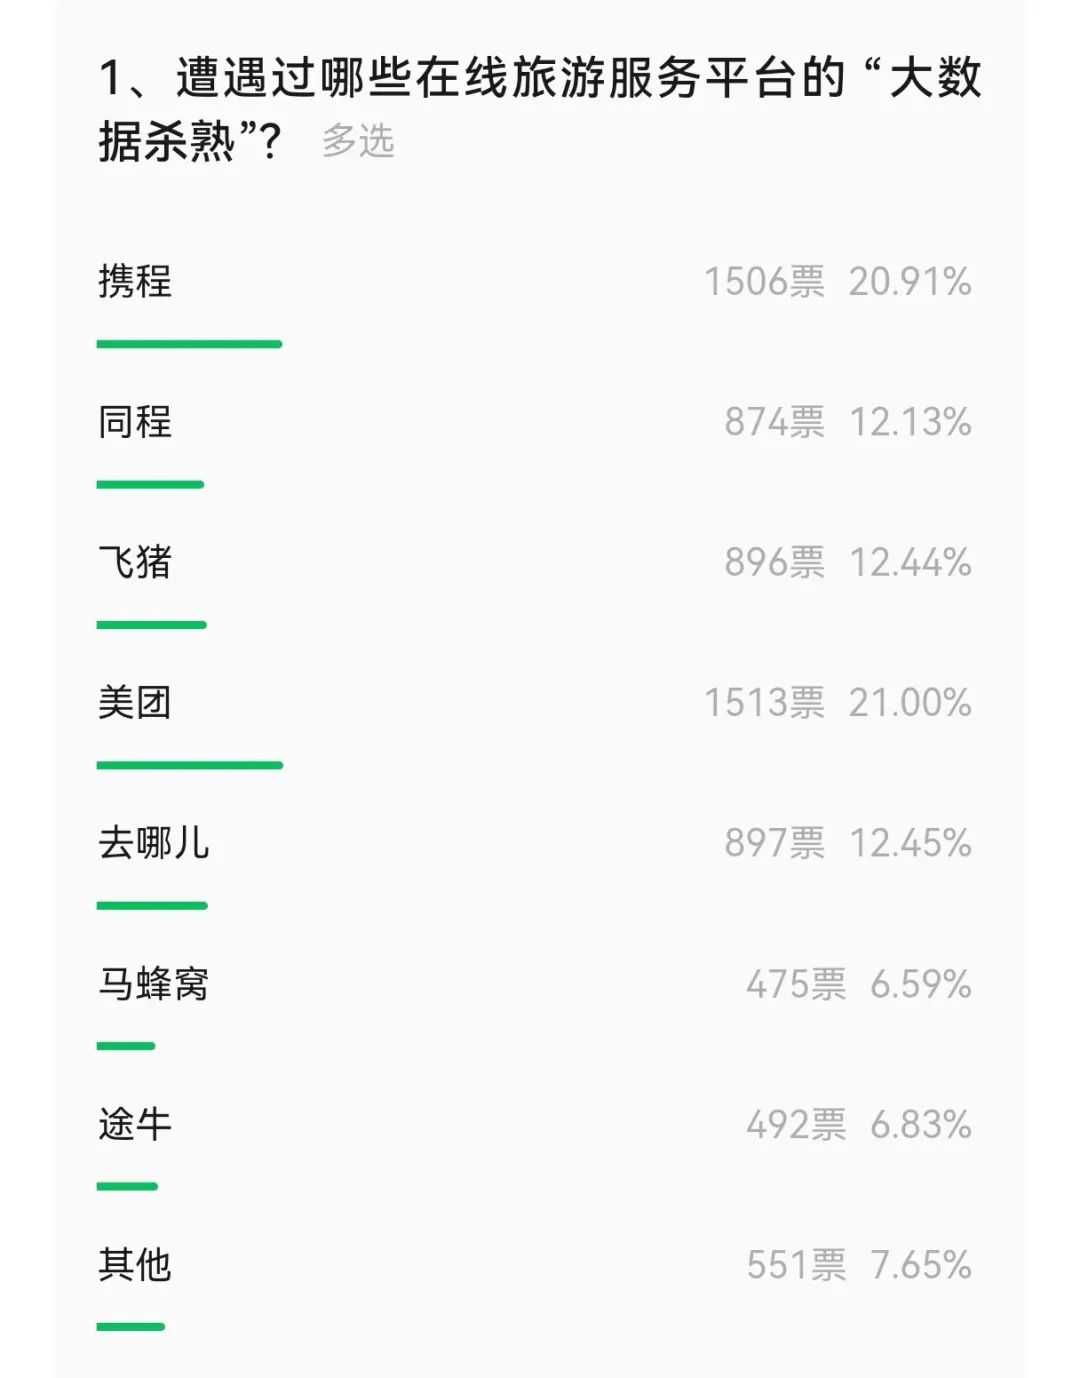The width and height of the screenshot is (1080, 1378).
Task: Click the 874票 12.13% result text
Action: tap(848, 422)
